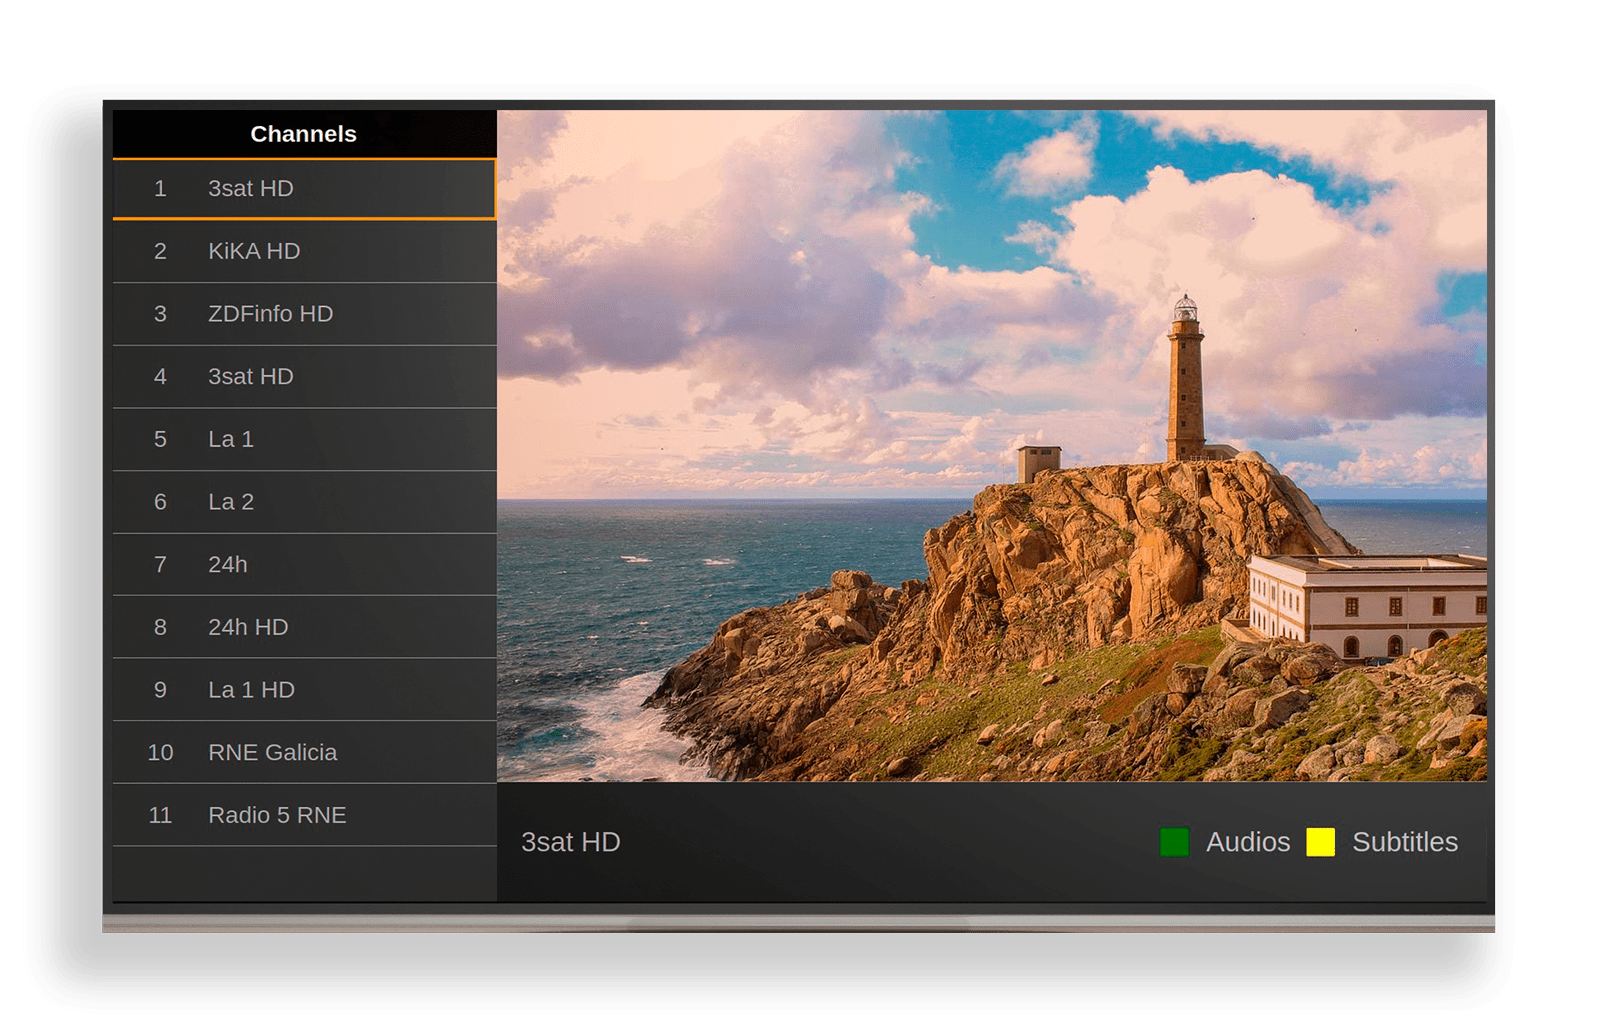This screenshot has height=1032, width=1600.
Task: Open channel 9 La 1 HD
Action: tap(304, 690)
